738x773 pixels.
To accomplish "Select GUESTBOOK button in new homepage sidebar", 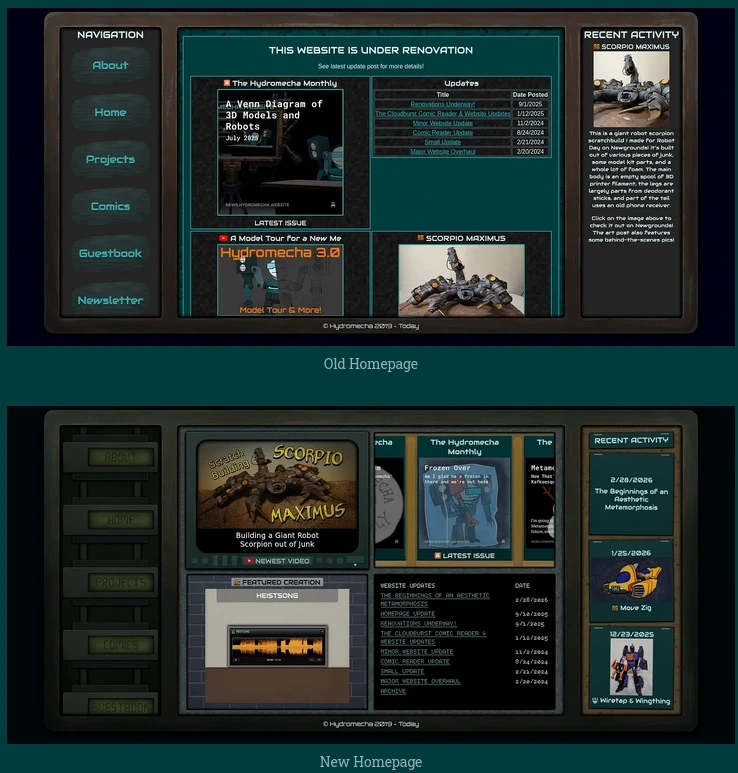I will [121, 707].
